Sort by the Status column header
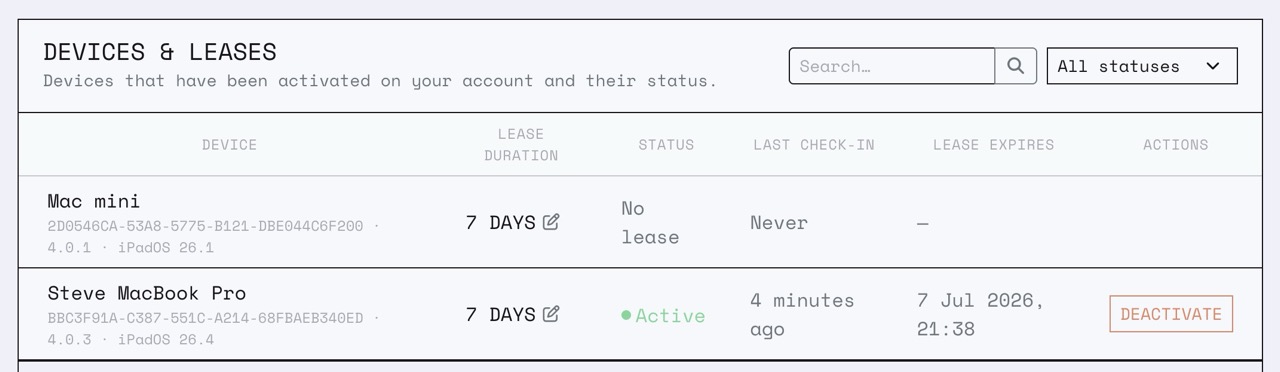Image resolution: width=1280 pixels, height=372 pixels. click(666, 145)
